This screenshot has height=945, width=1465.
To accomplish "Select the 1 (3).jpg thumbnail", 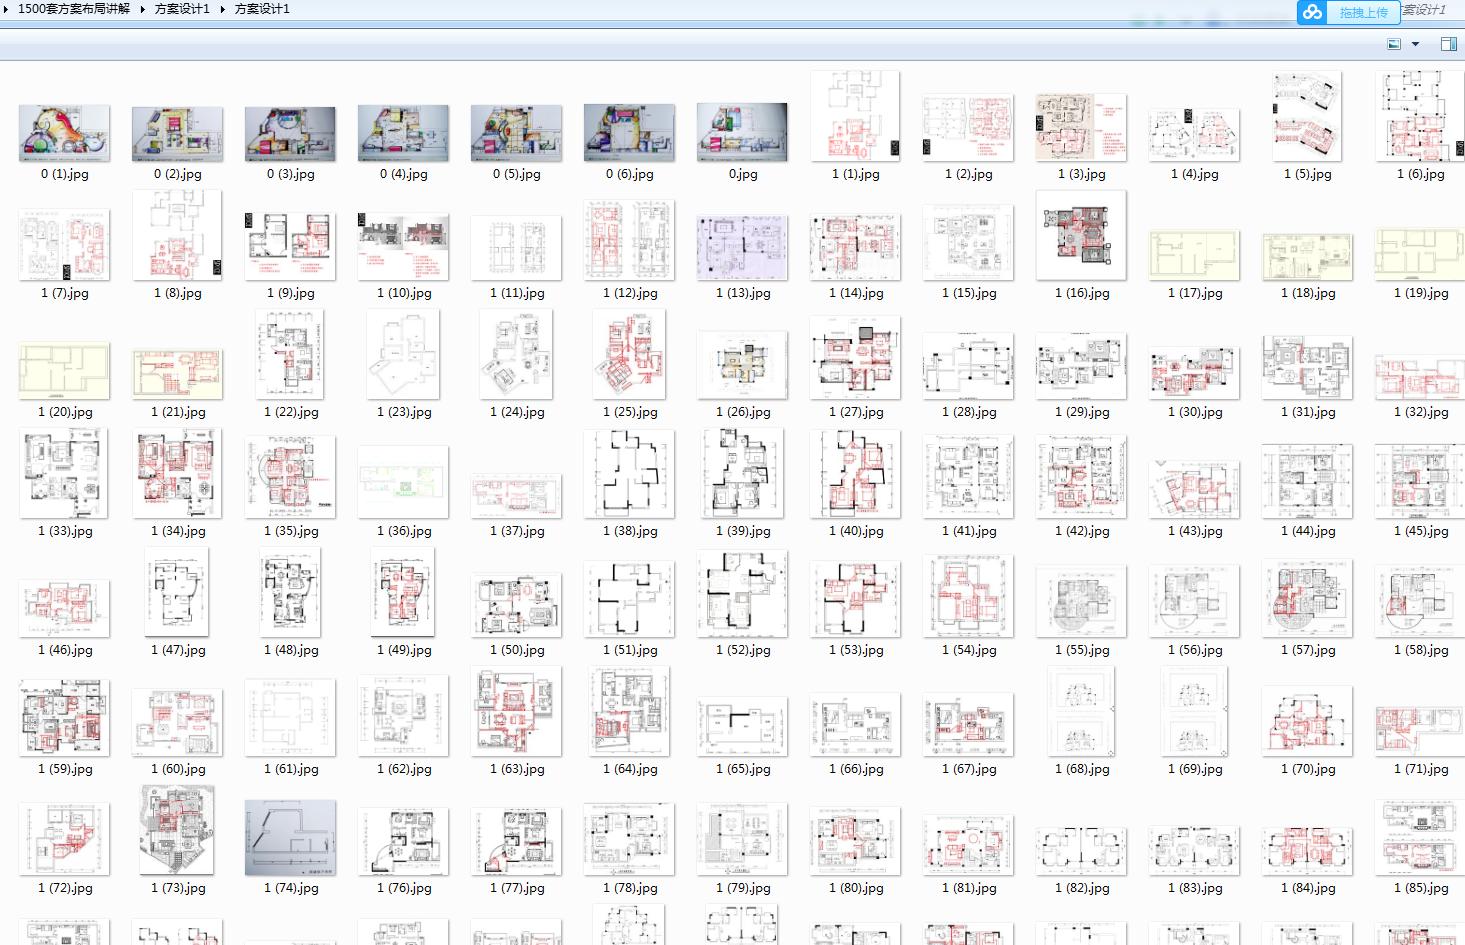I will tap(1081, 128).
